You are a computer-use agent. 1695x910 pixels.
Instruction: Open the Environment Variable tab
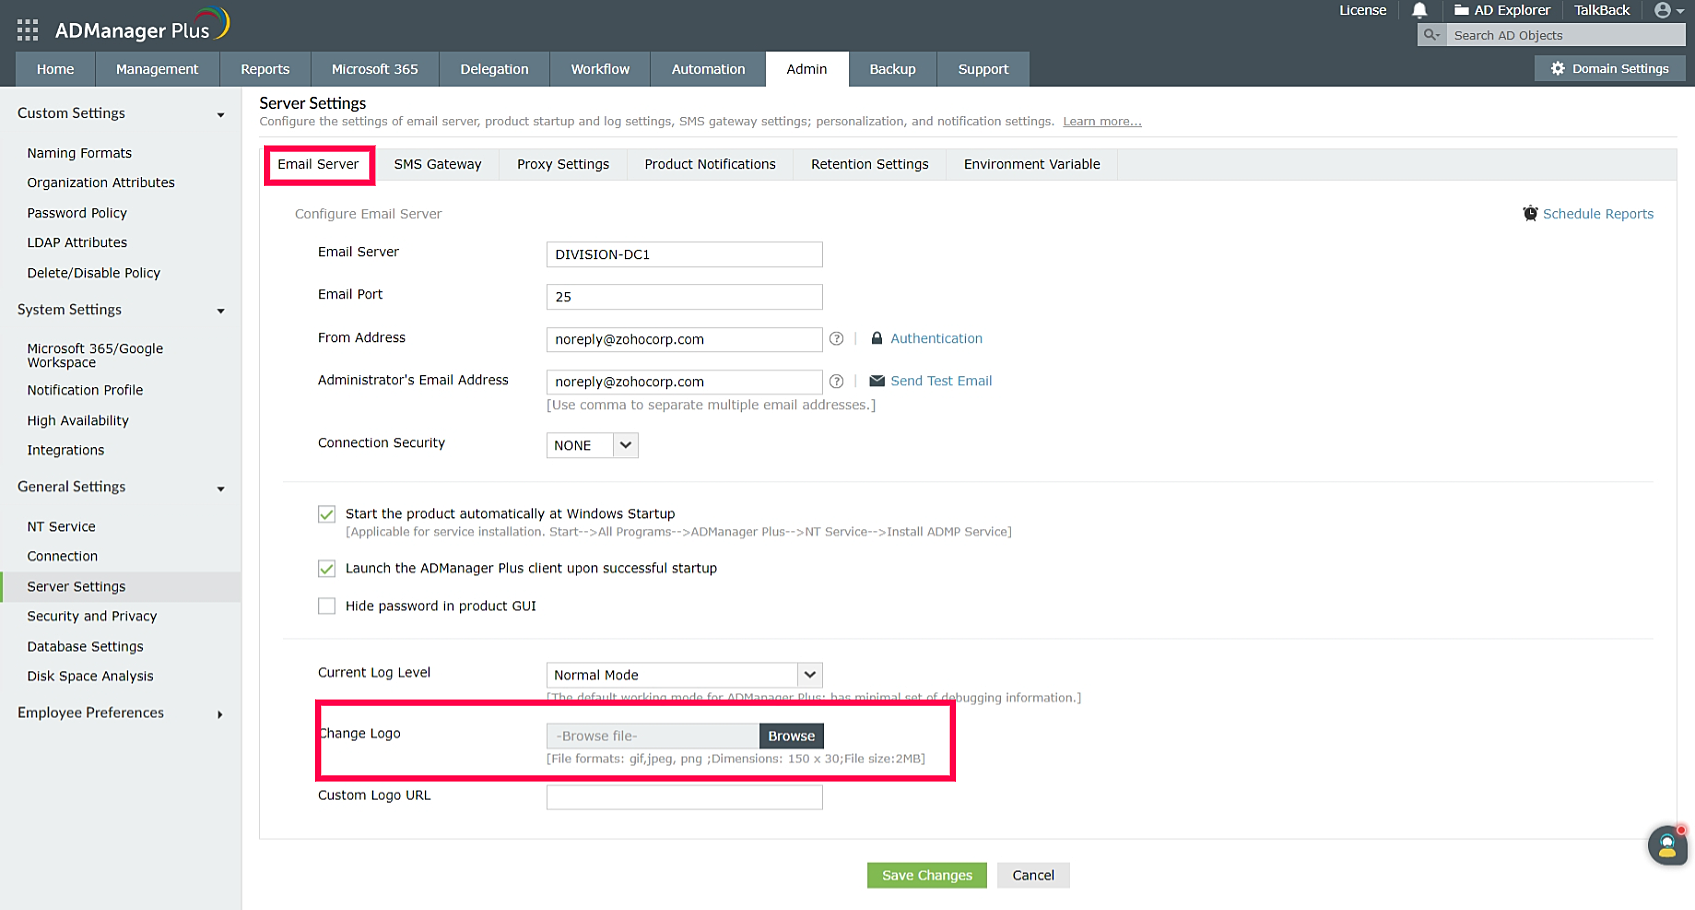click(x=1032, y=164)
